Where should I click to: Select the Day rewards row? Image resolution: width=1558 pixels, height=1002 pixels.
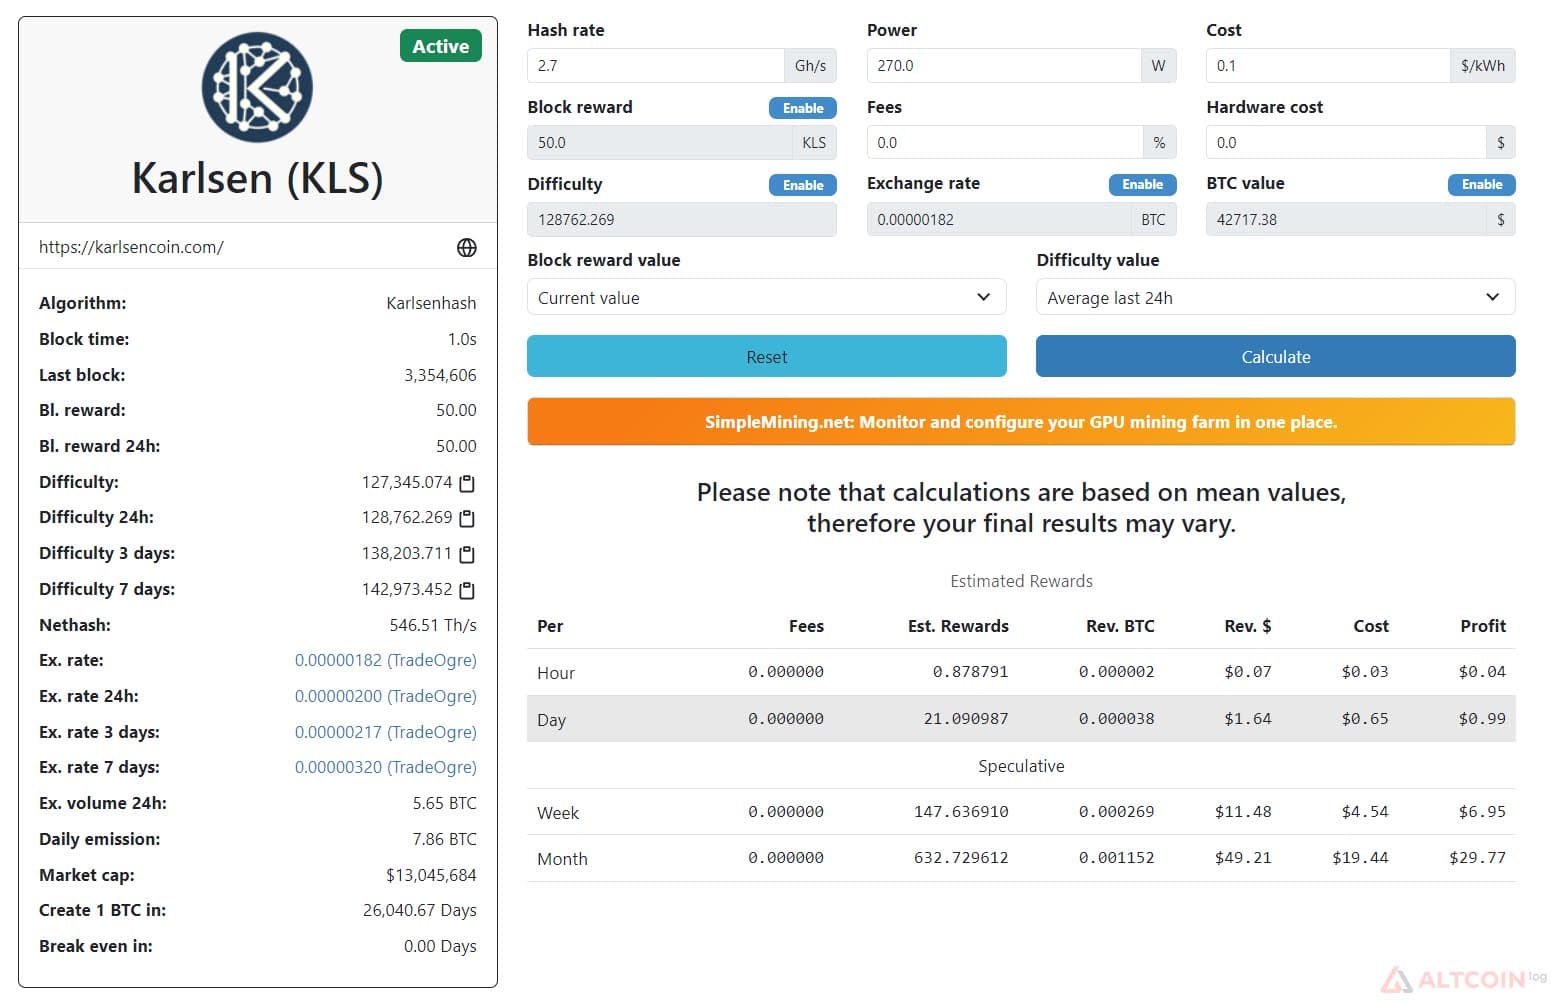(1021, 719)
